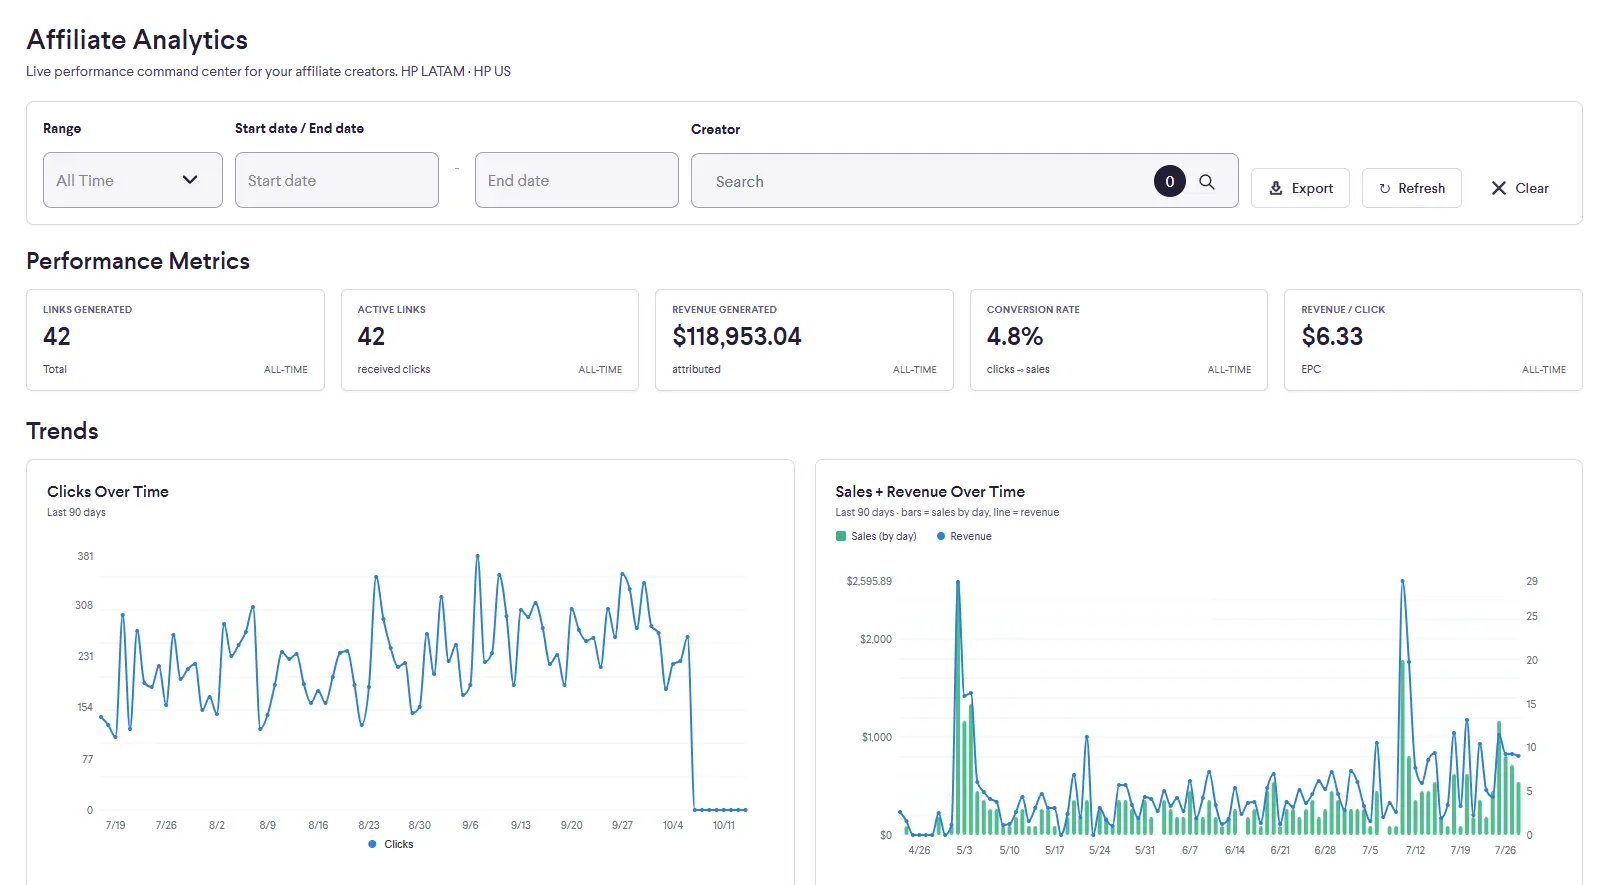This screenshot has height=885, width=1601.
Task: Click the 7/12 label on sales chart axis
Action: point(1415,850)
